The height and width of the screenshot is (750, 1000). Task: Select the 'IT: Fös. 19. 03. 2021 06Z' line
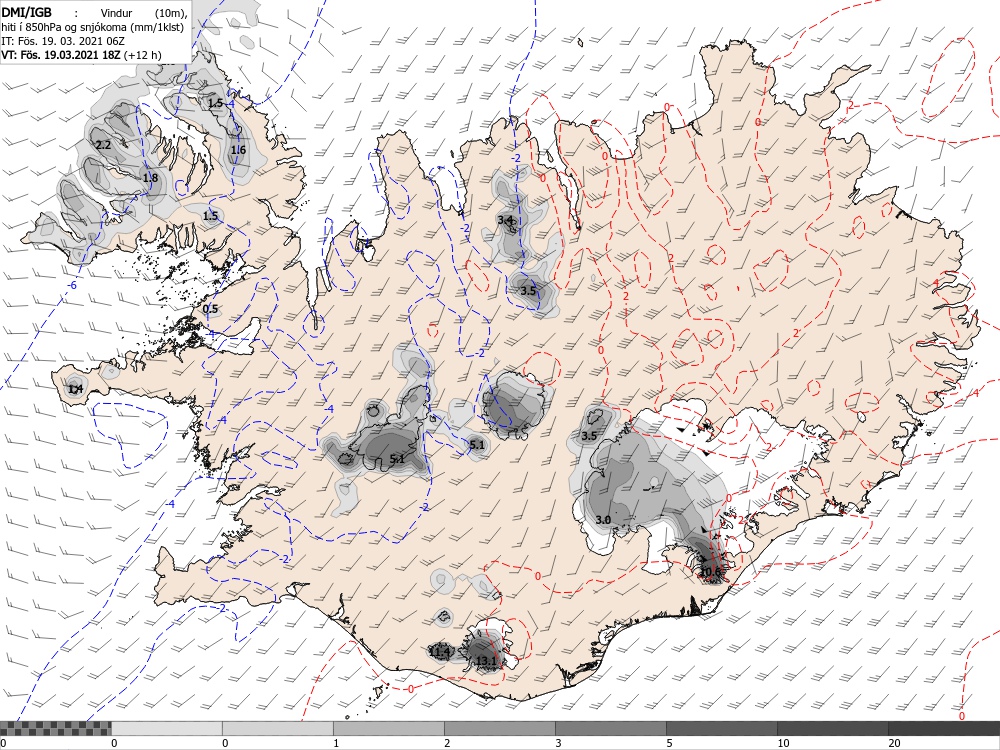point(63,41)
